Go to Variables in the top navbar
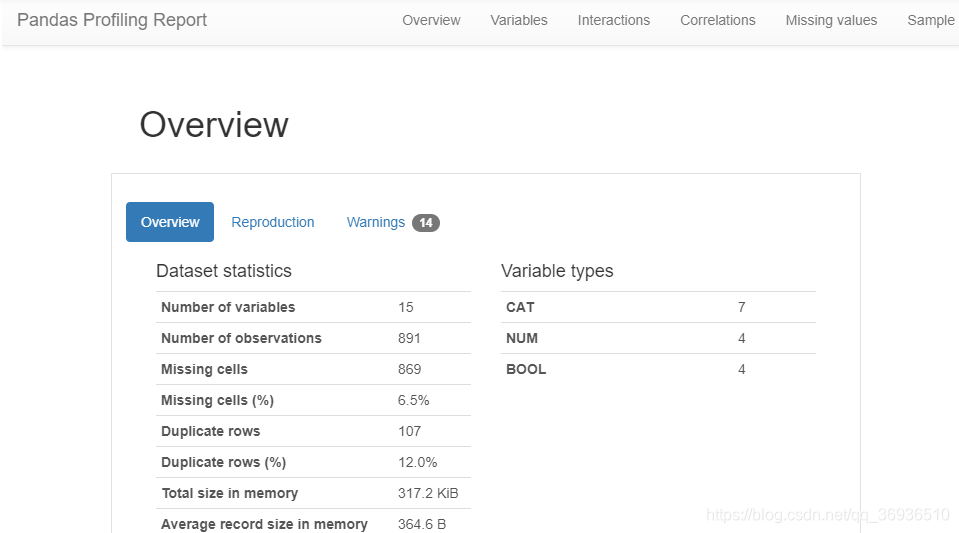This screenshot has width=959, height=533. [519, 20]
